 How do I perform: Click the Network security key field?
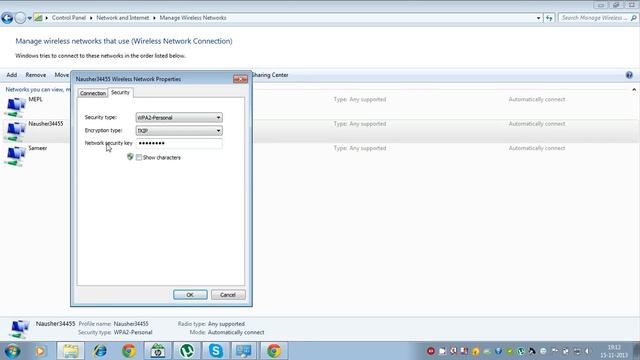click(x=179, y=143)
